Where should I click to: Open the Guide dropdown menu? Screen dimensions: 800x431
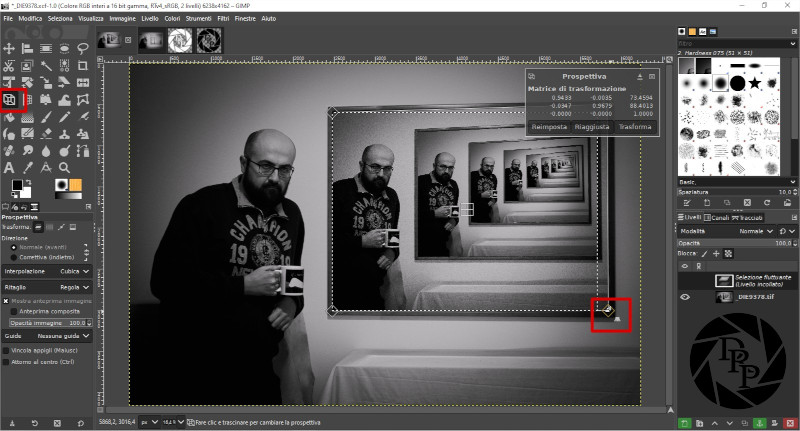click(x=70, y=337)
